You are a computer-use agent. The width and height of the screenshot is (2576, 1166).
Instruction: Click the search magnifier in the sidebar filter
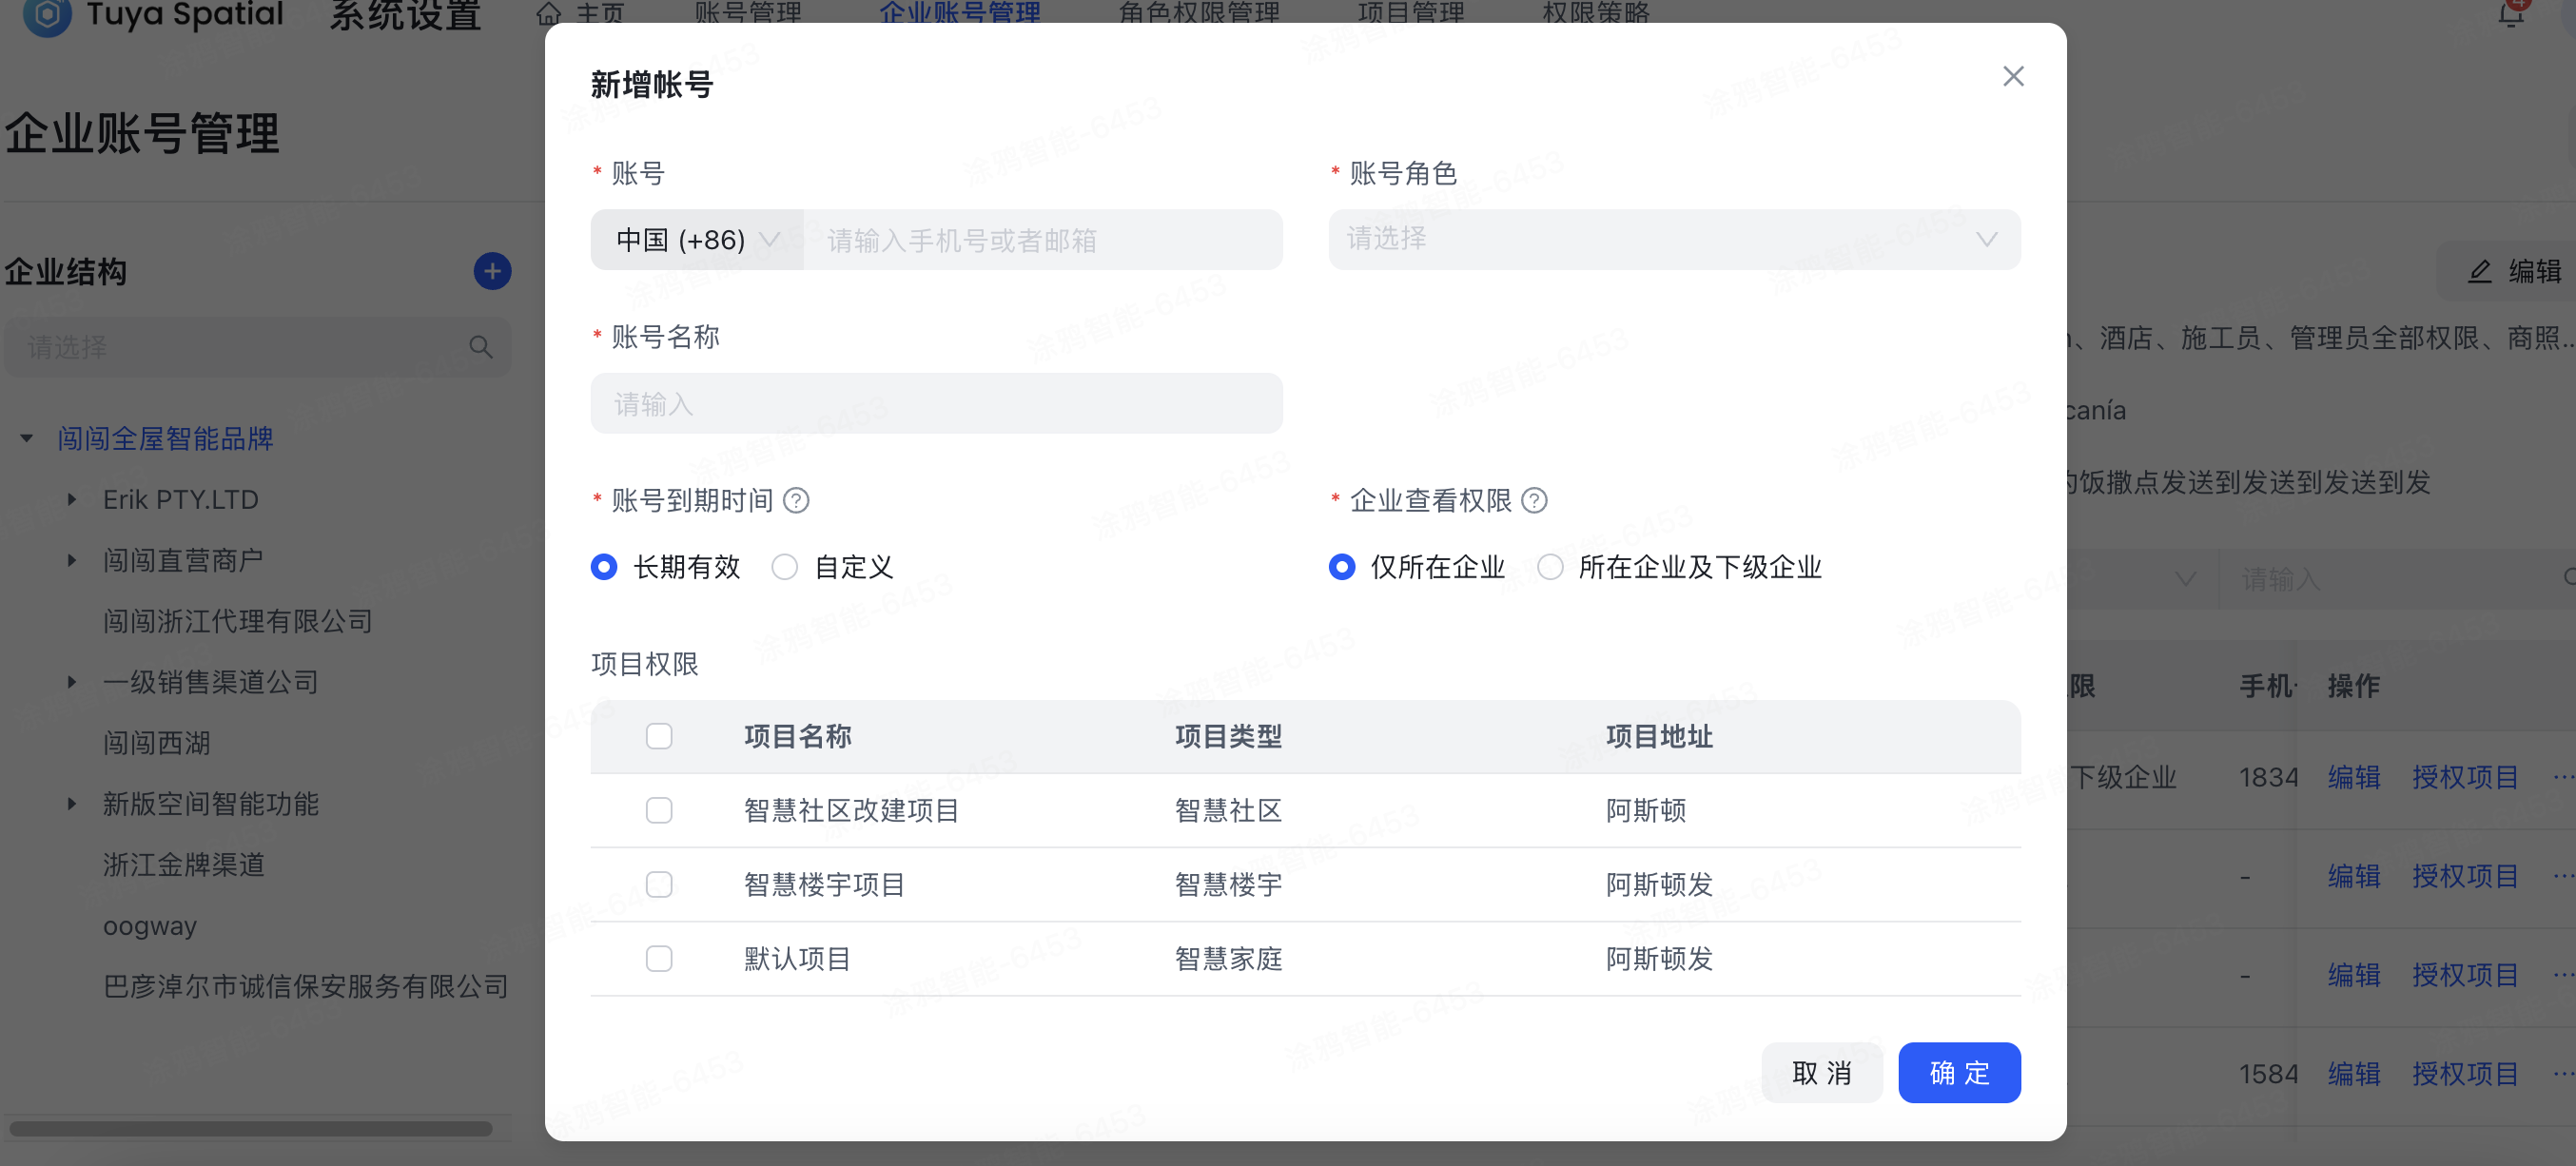pyautogui.click(x=481, y=346)
